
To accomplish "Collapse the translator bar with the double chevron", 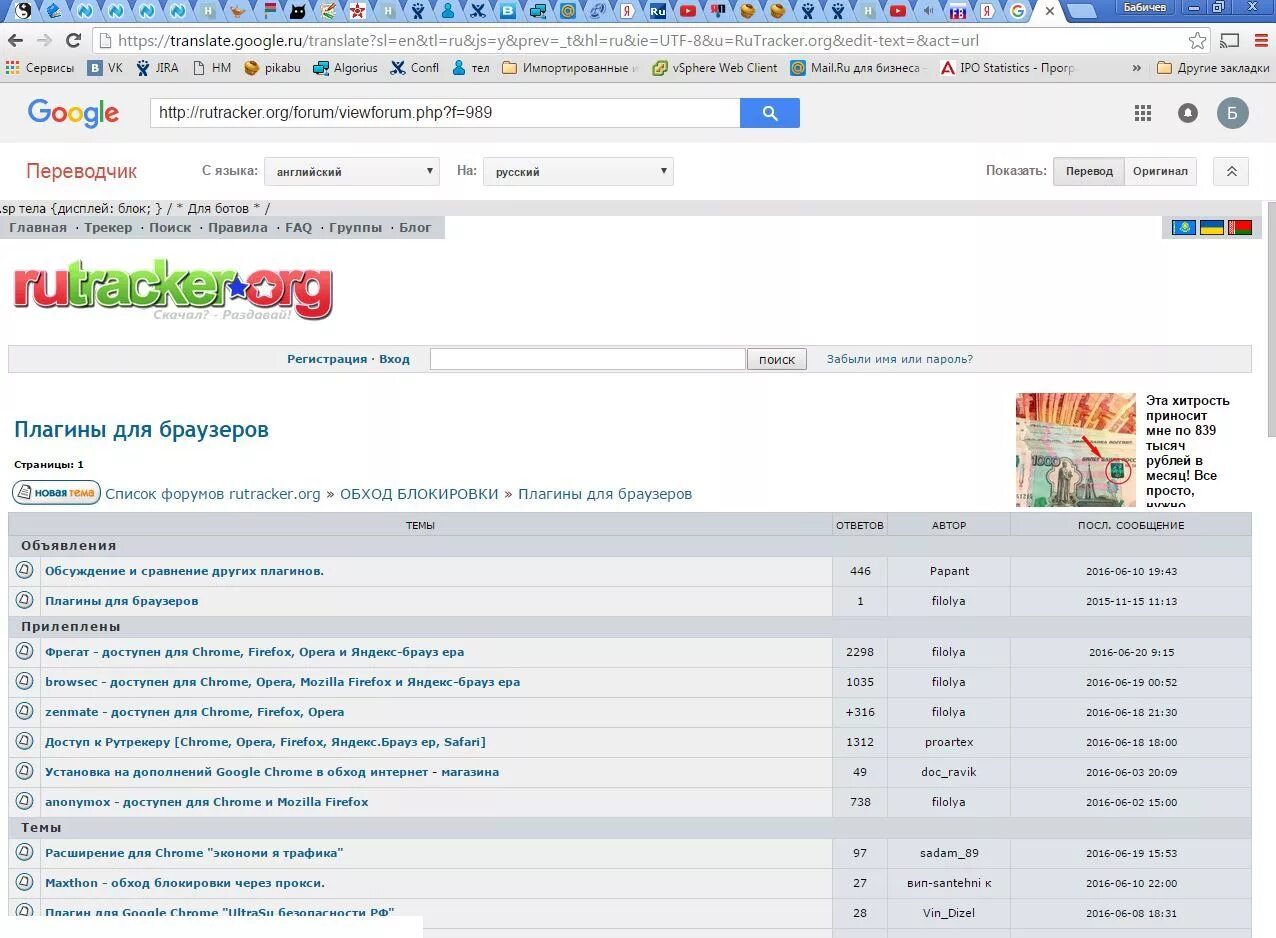I will pyautogui.click(x=1231, y=171).
